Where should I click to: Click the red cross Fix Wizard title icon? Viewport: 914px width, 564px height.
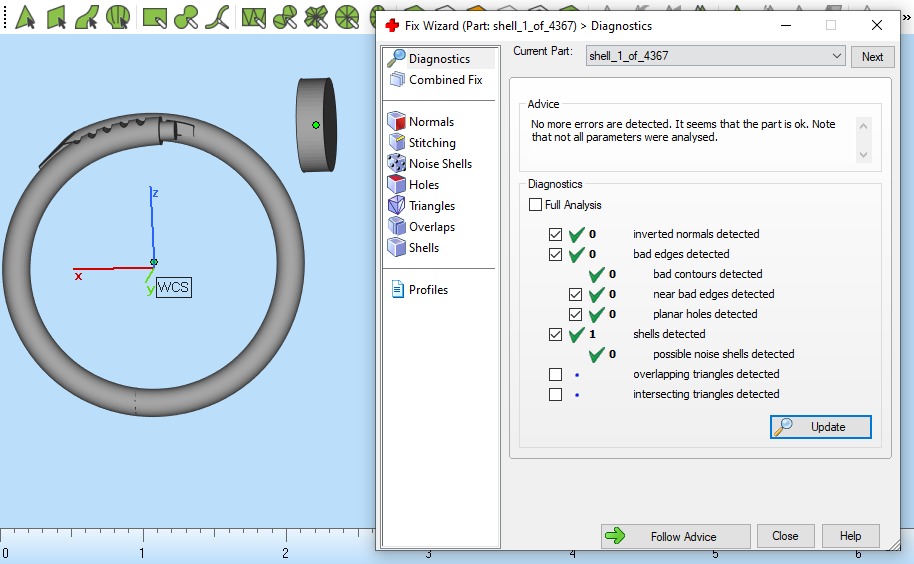[x=392, y=26]
